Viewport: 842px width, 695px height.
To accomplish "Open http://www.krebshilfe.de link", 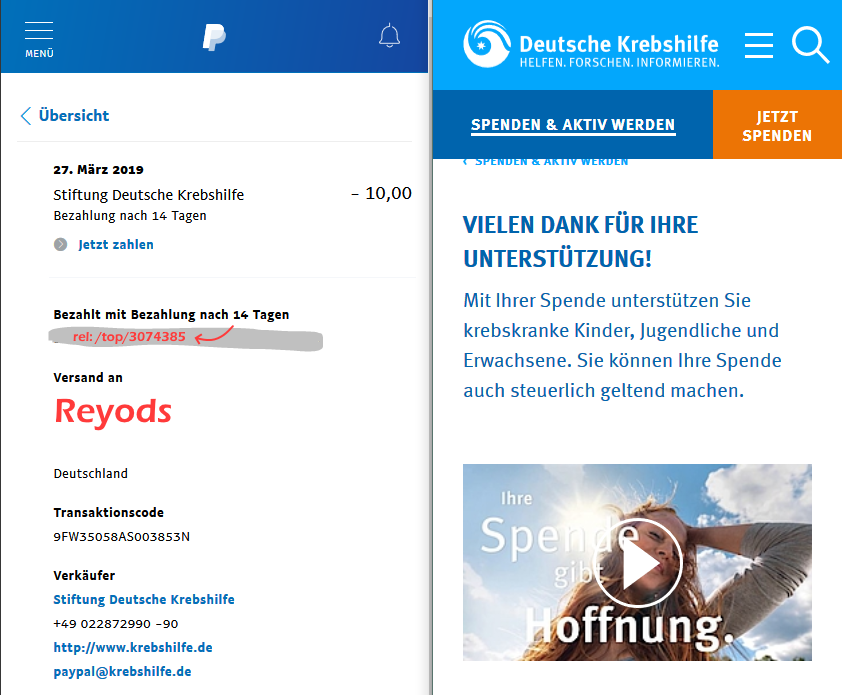I will tap(133, 648).
